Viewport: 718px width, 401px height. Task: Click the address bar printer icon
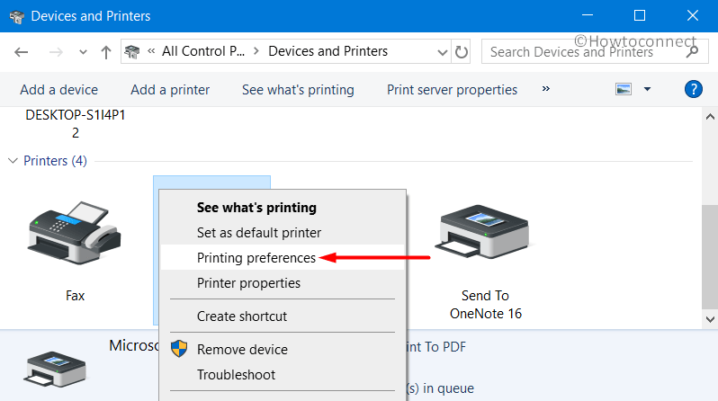tap(132, 51)
